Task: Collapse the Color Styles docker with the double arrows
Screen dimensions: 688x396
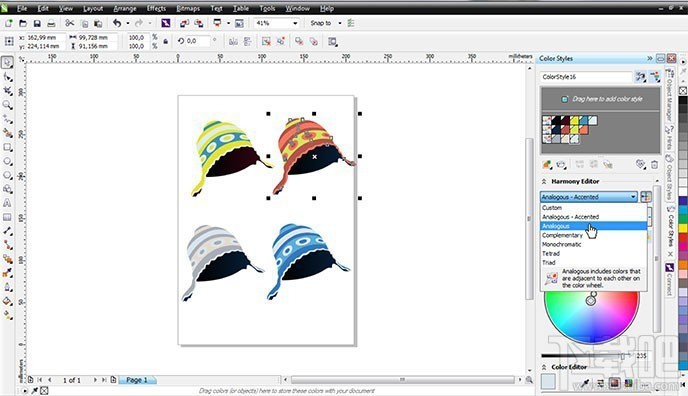Action: point(650,58)
